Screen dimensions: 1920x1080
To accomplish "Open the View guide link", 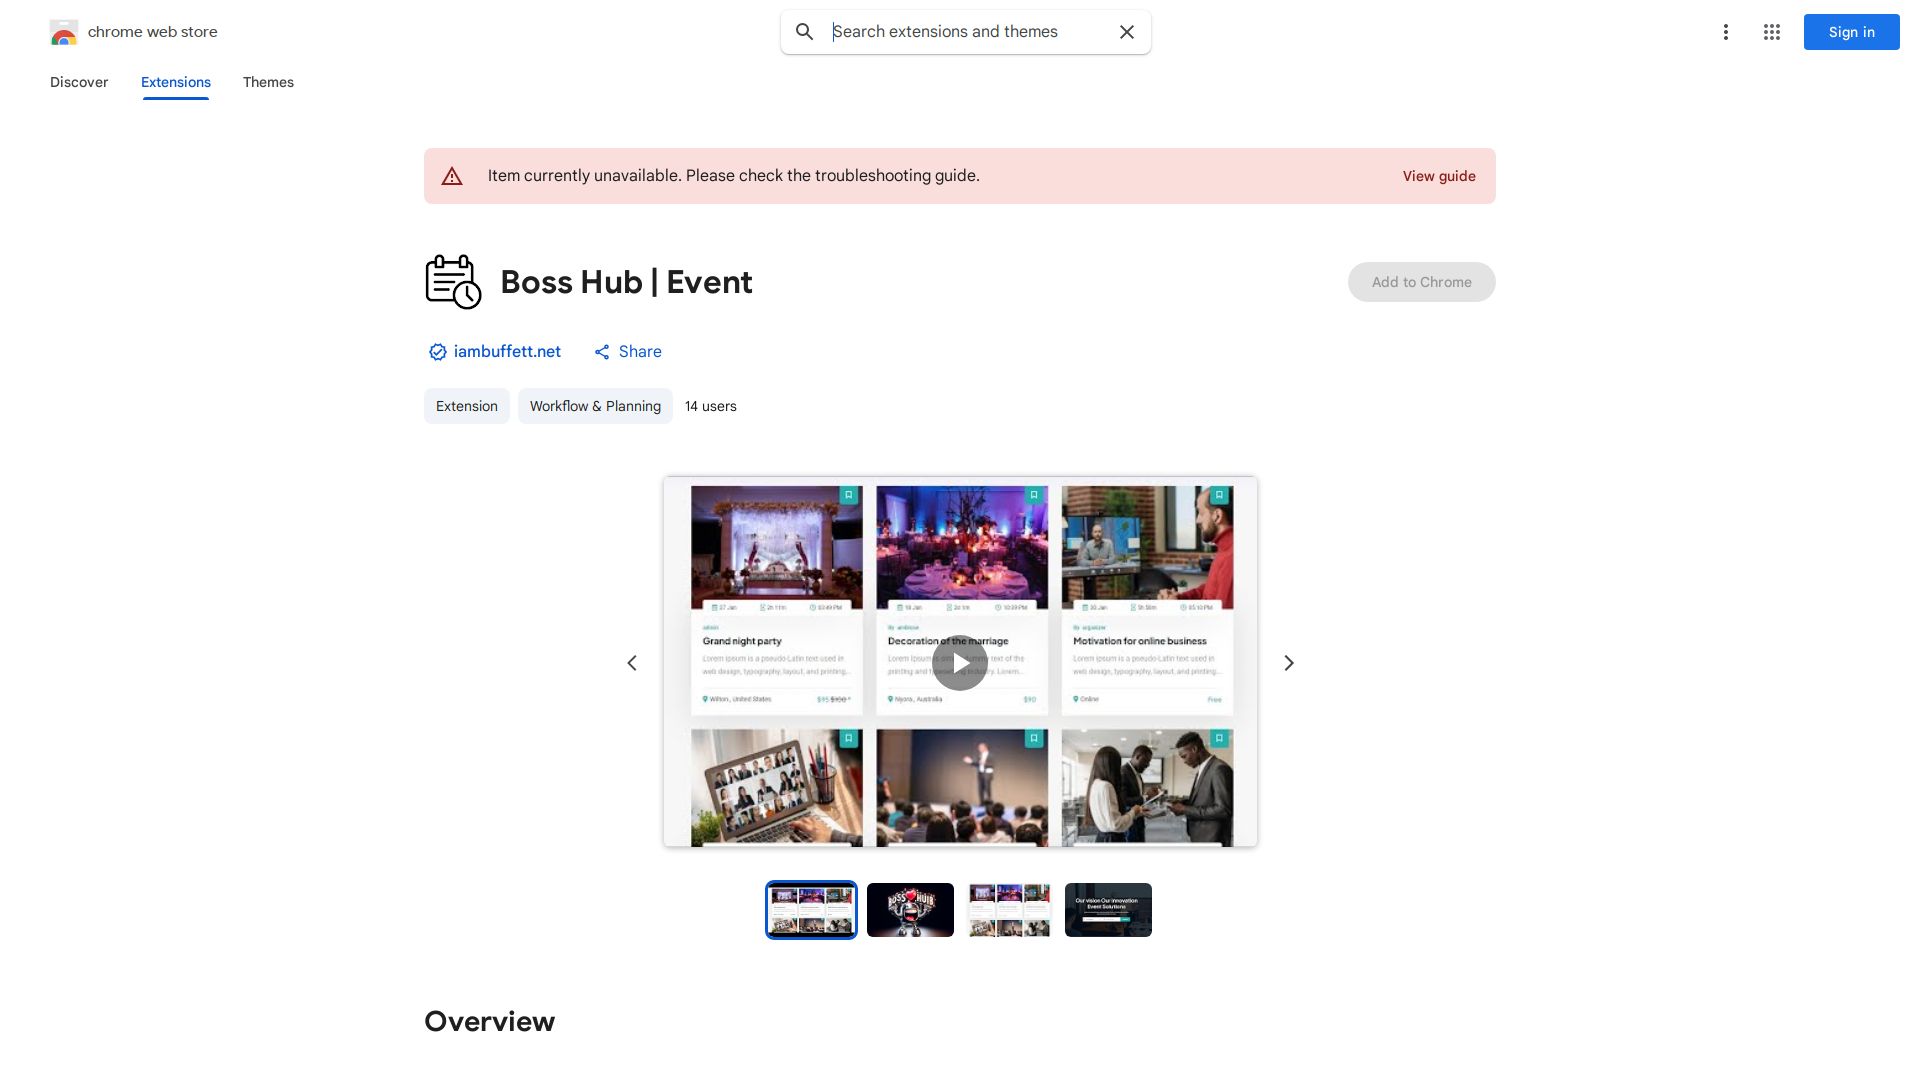I will point(1438,176).
